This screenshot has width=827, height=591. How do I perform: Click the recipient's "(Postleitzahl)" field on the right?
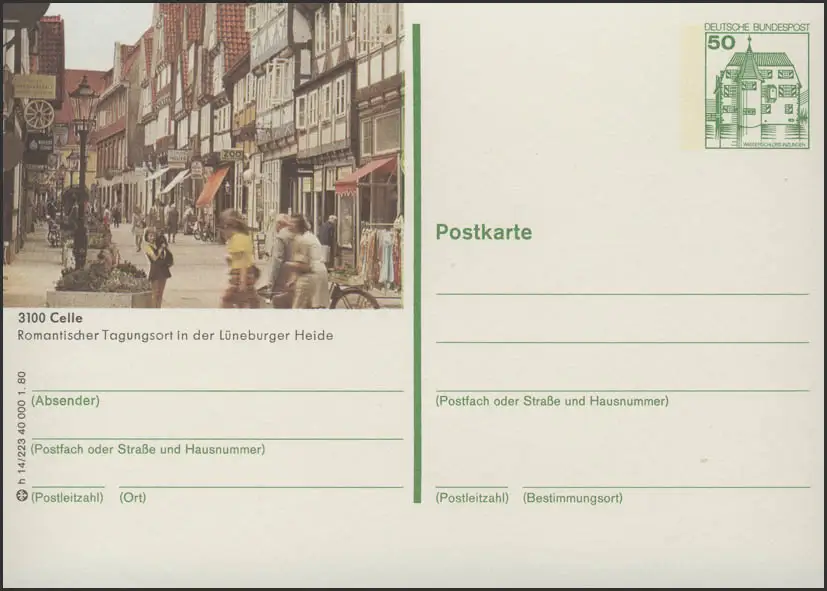tap(470, 497)
